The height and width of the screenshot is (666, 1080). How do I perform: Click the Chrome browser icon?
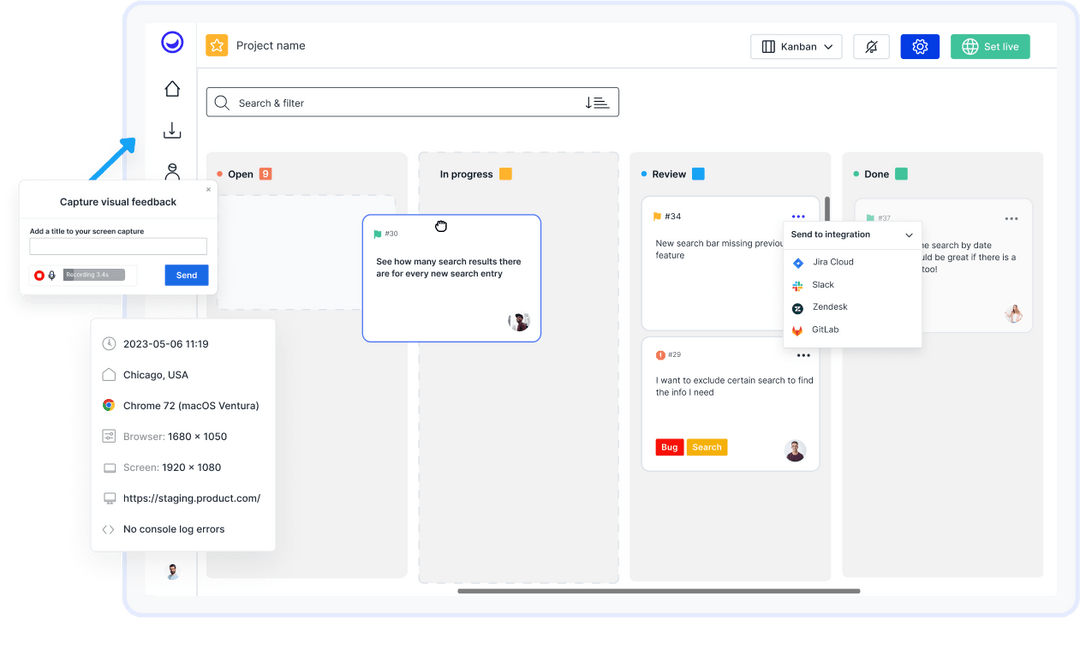[x=109, y=405]
